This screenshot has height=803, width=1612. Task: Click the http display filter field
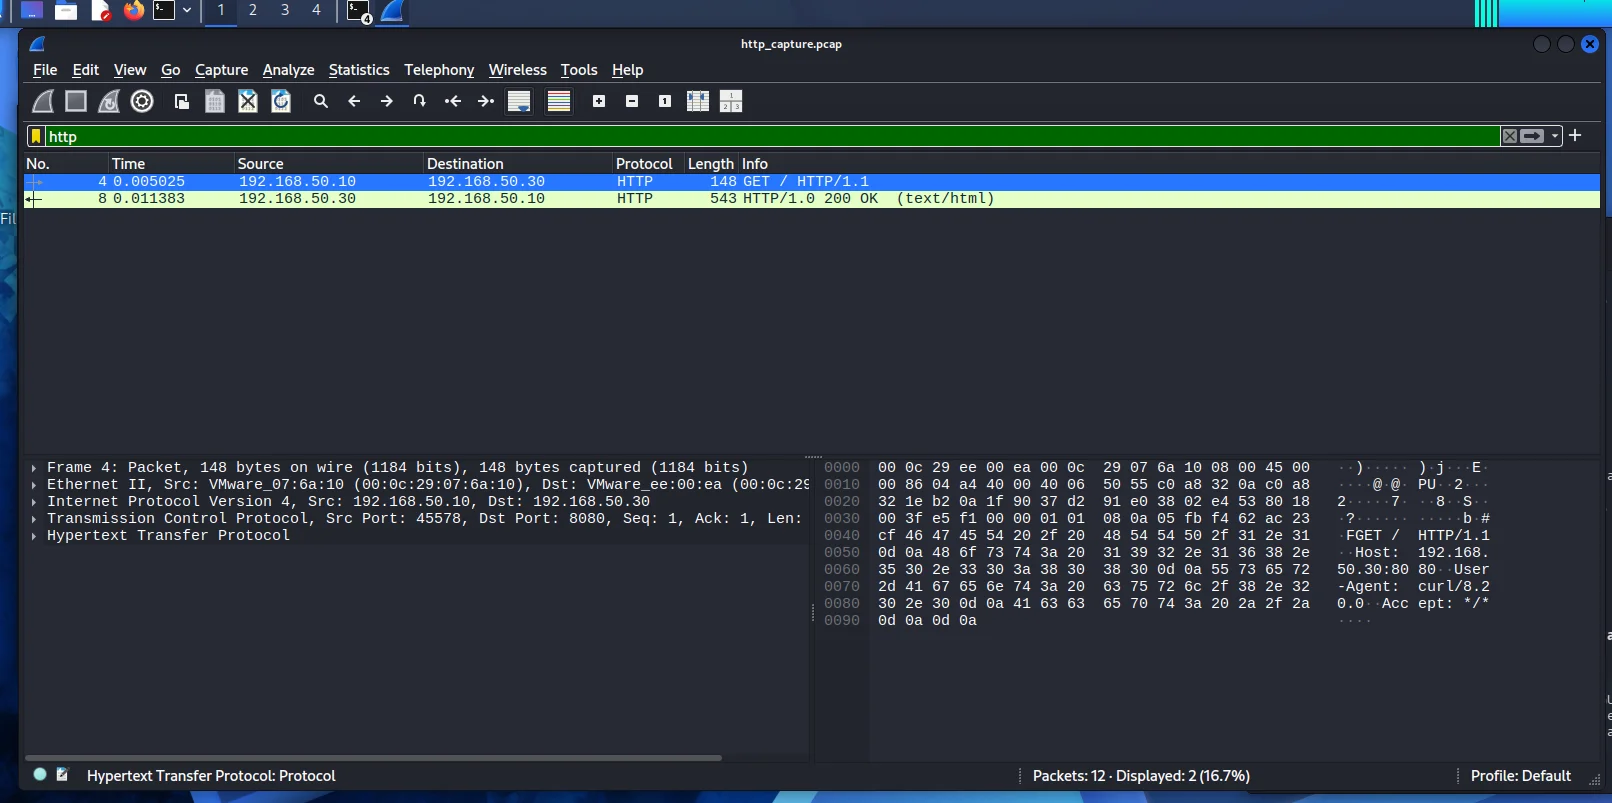tap(772, 136)
